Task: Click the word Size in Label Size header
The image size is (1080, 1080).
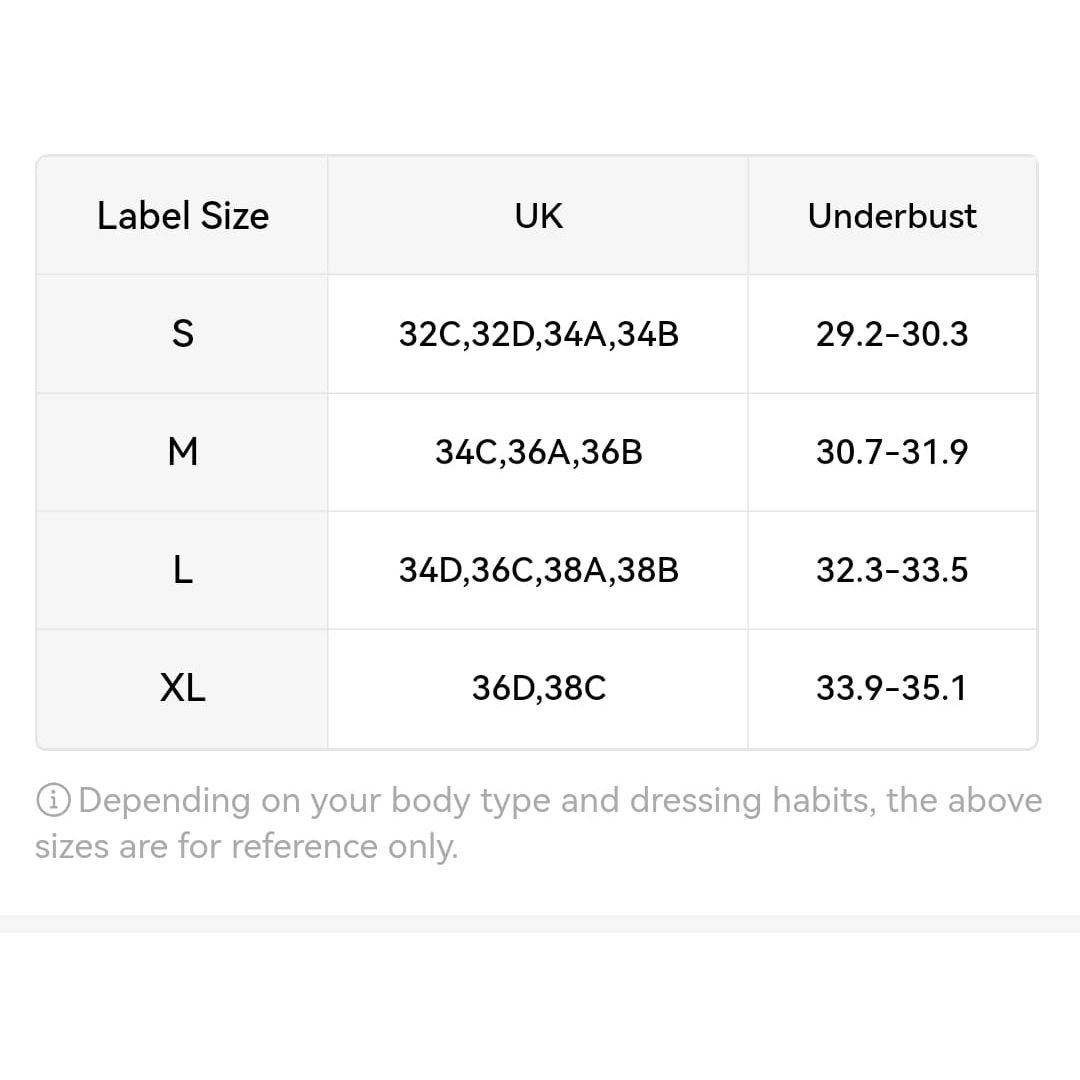Action: tap(235, 216)
